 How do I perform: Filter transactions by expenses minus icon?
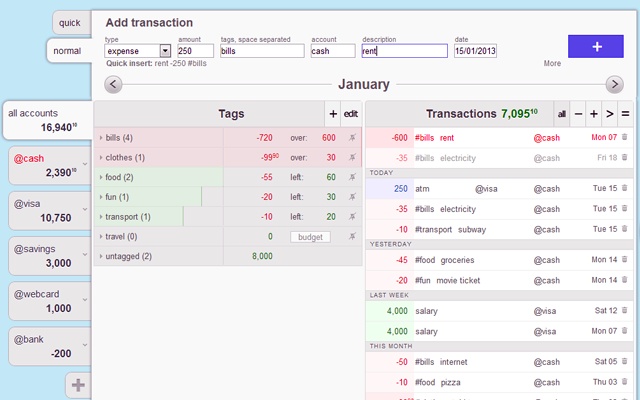tap(578, 114)
